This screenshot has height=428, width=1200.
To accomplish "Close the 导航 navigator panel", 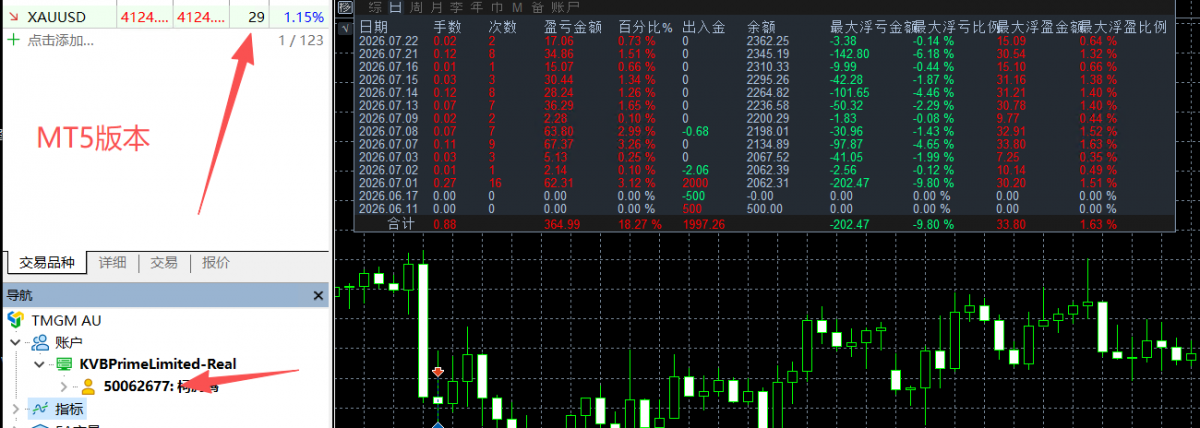I will click(318, 296).
